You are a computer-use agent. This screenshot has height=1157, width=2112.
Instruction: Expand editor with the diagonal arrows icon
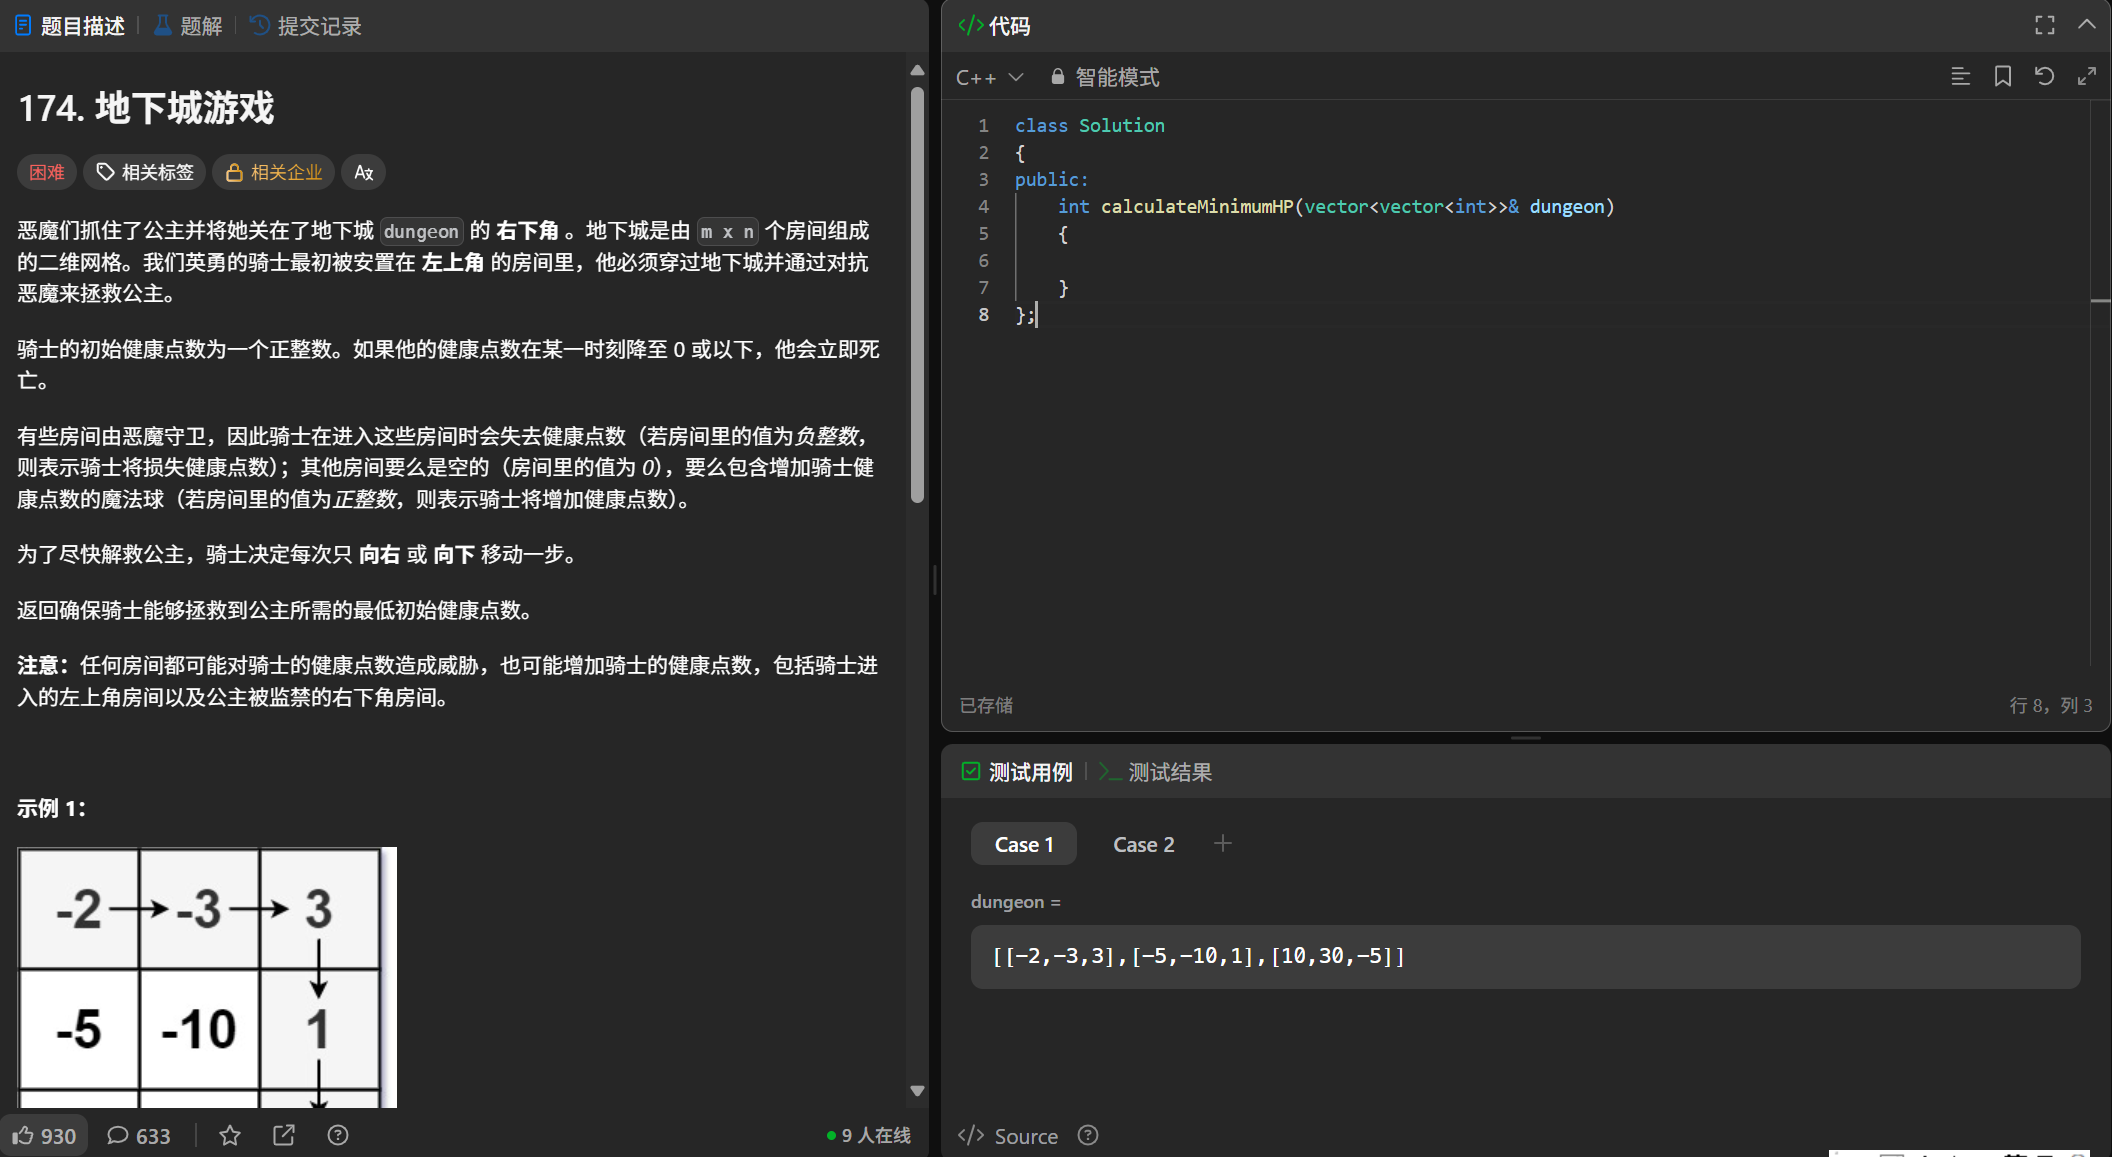2086,77
